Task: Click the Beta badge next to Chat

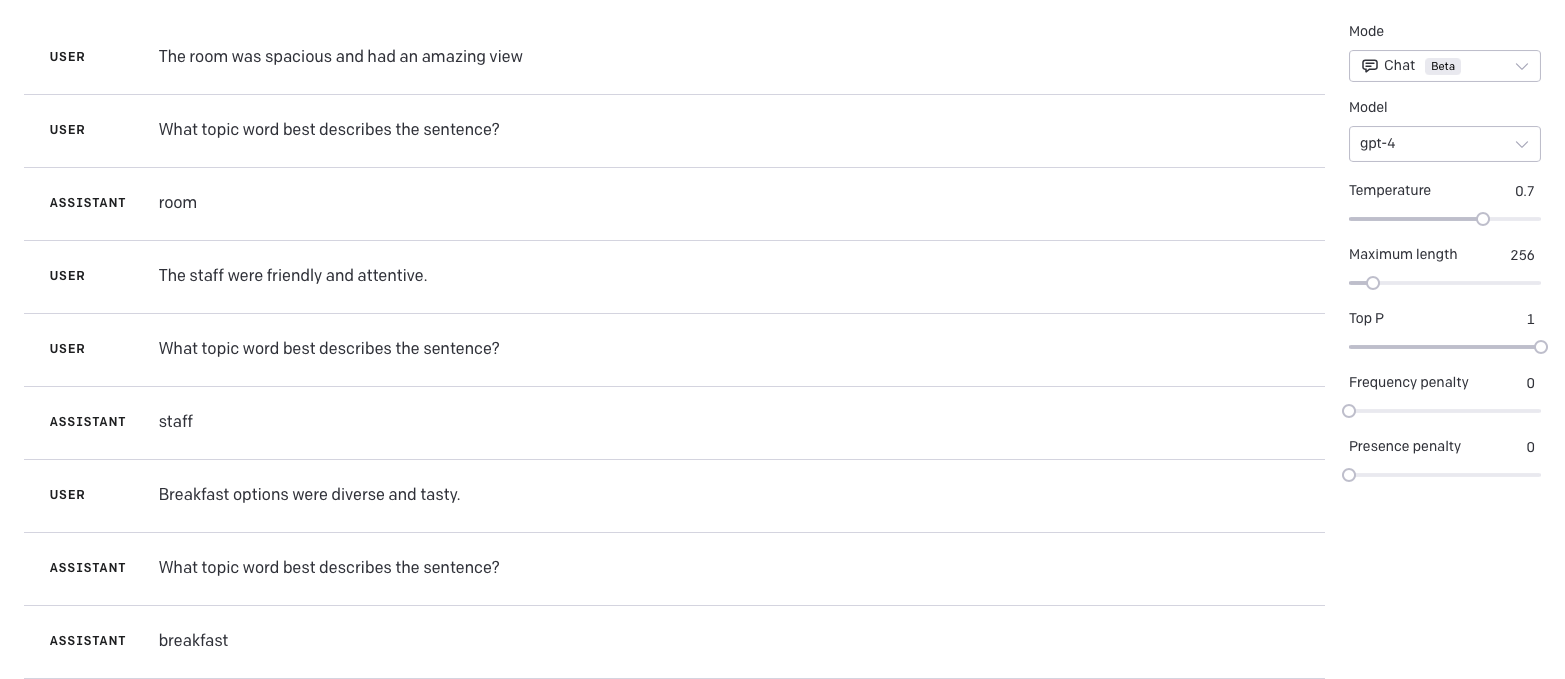Action: coord(1443,66)
